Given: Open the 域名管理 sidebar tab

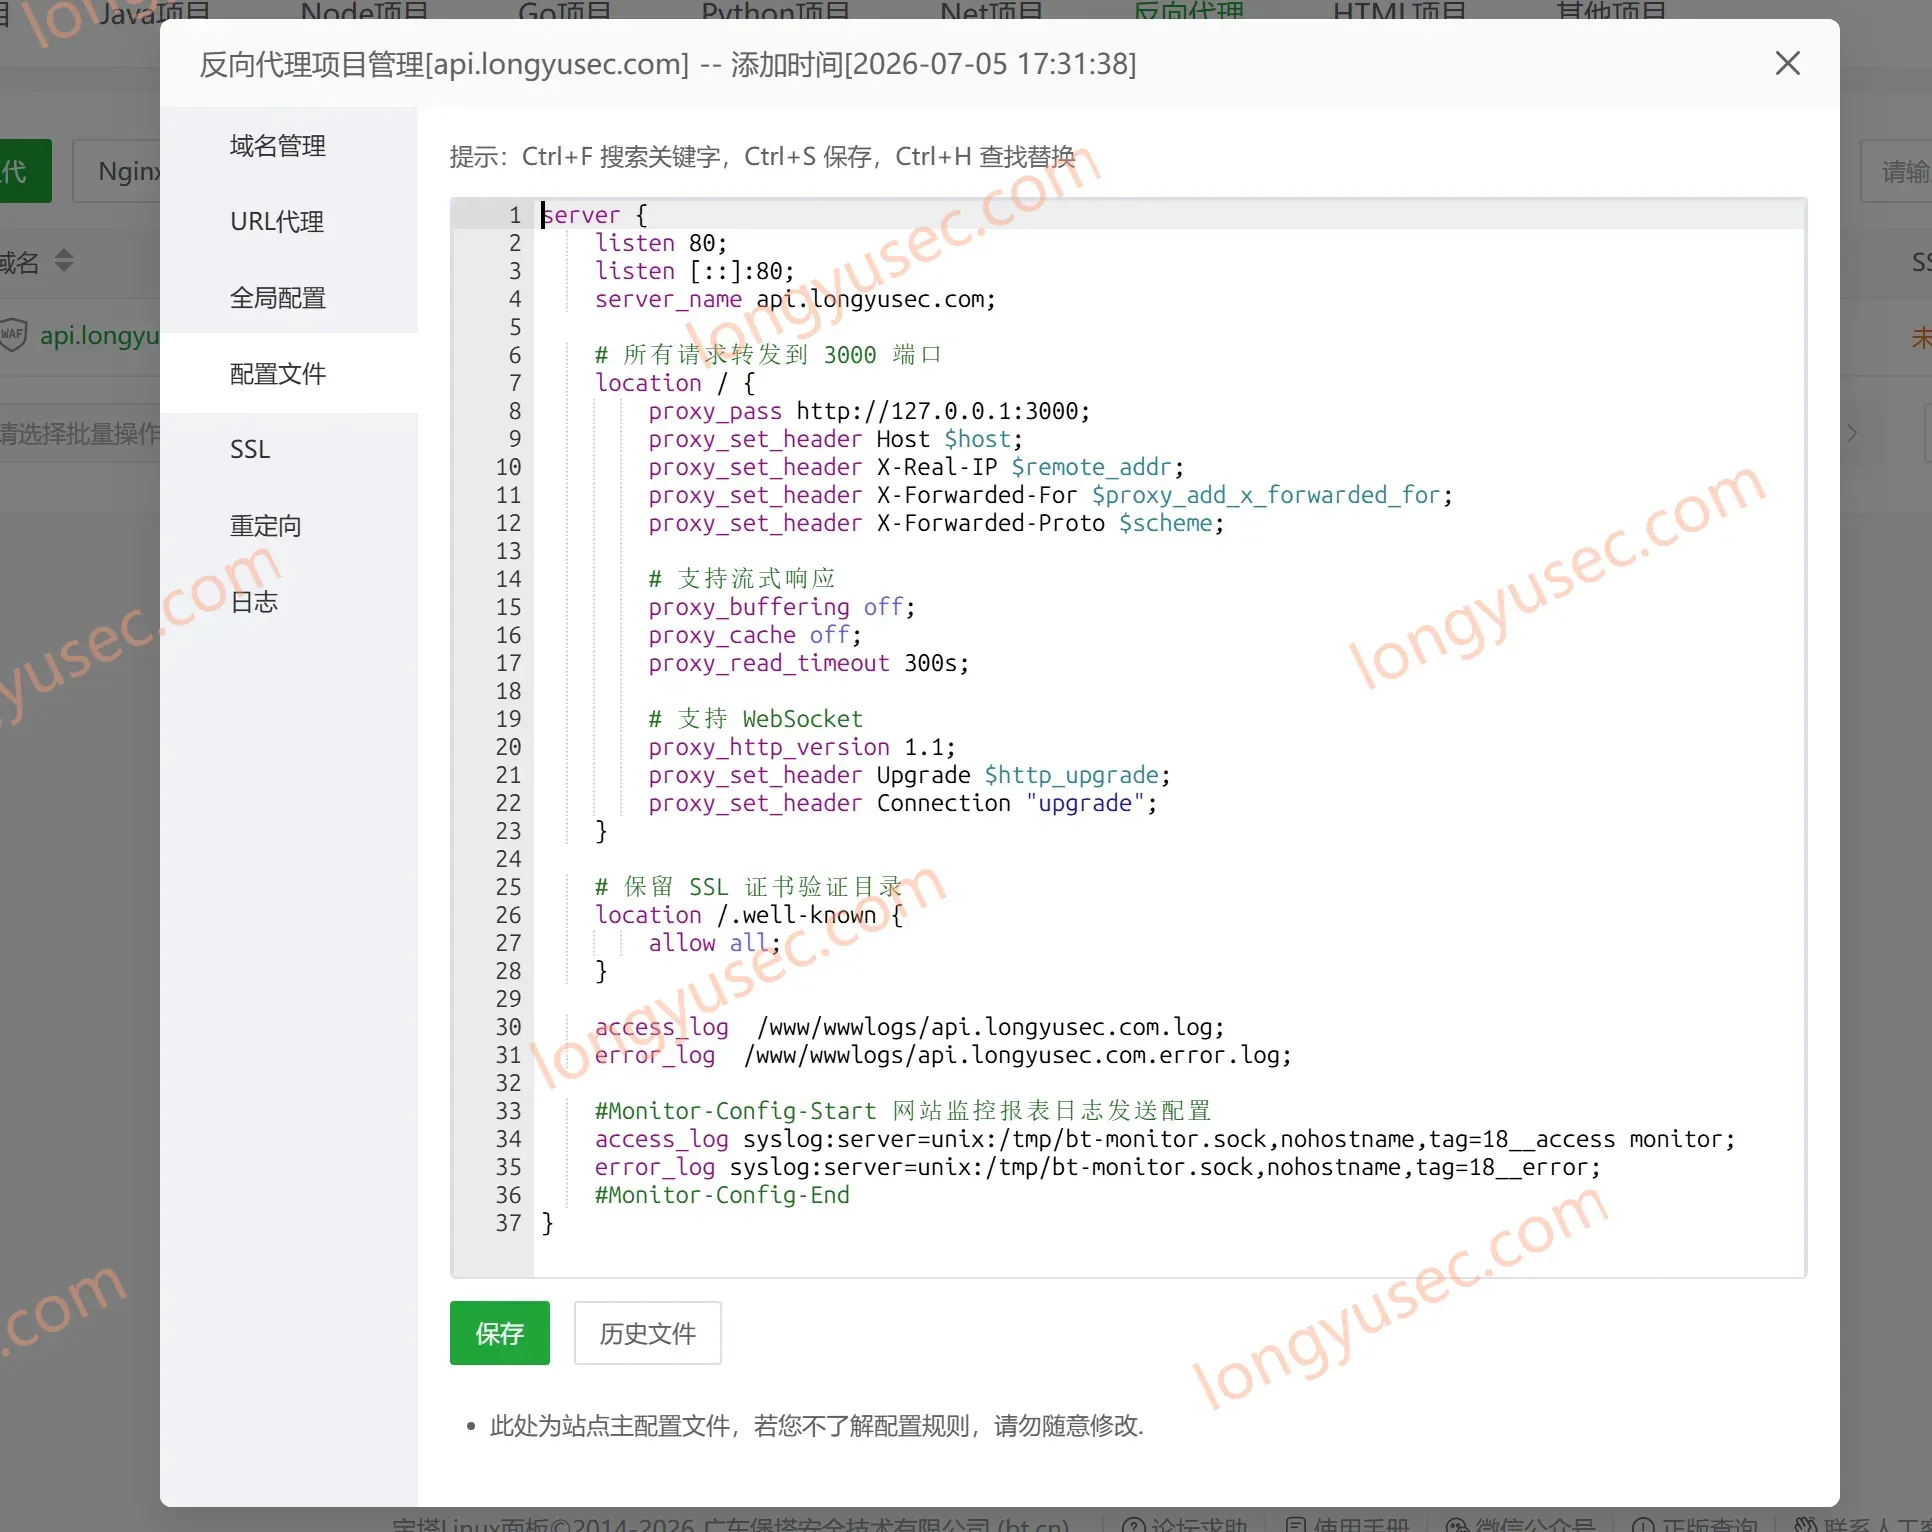Looking at the screenshot, I should click(278, 145).
